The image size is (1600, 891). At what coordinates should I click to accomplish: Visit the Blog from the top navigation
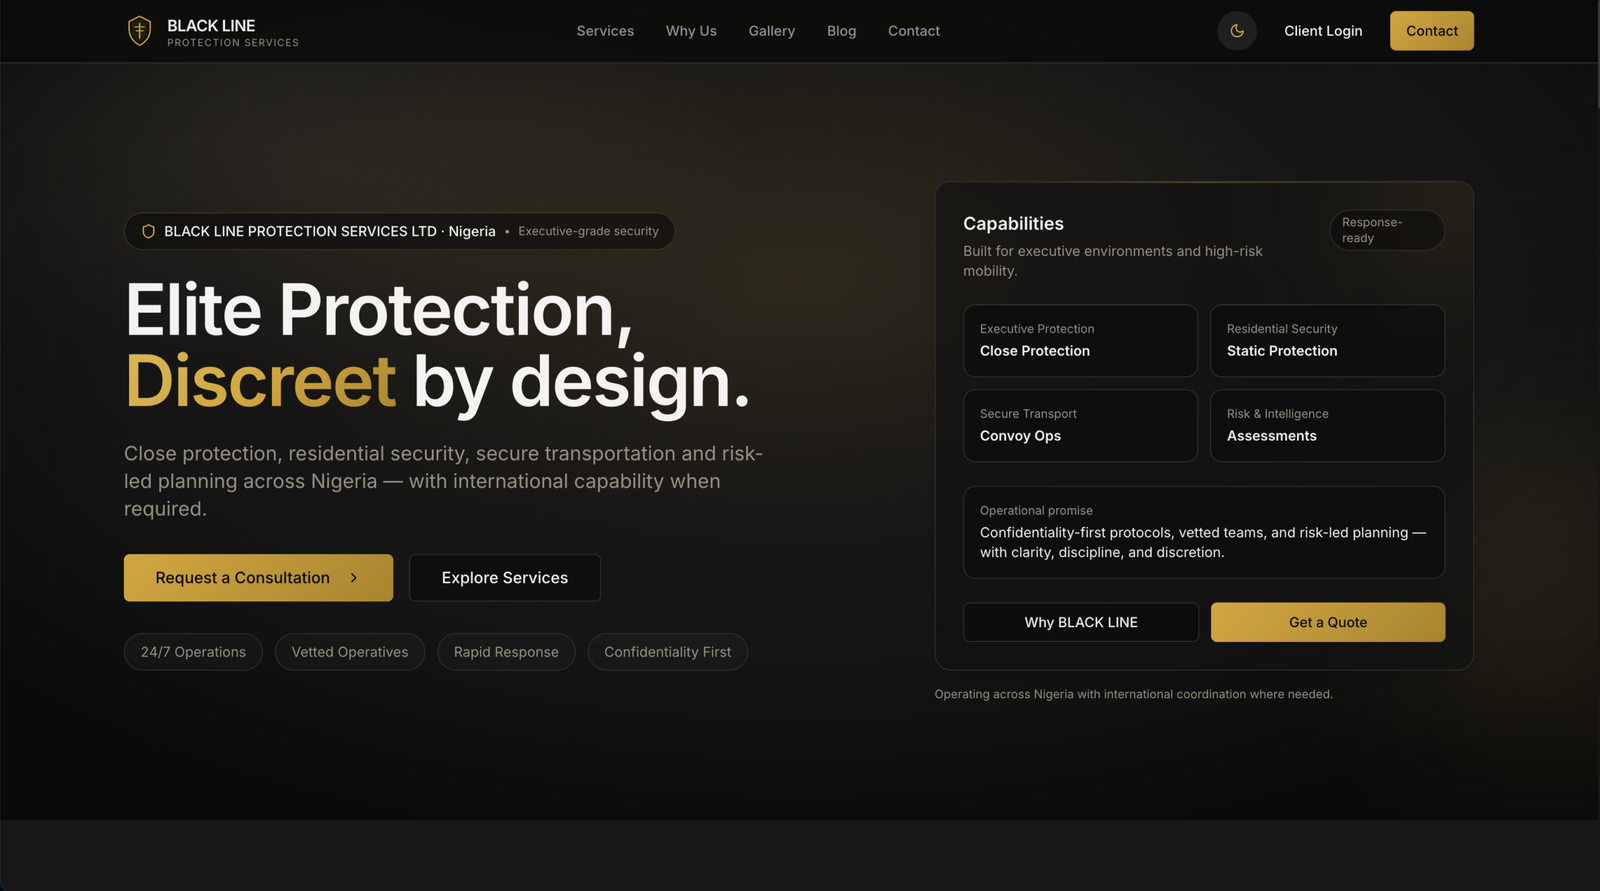pyautogui.click(x=841, y=31)
